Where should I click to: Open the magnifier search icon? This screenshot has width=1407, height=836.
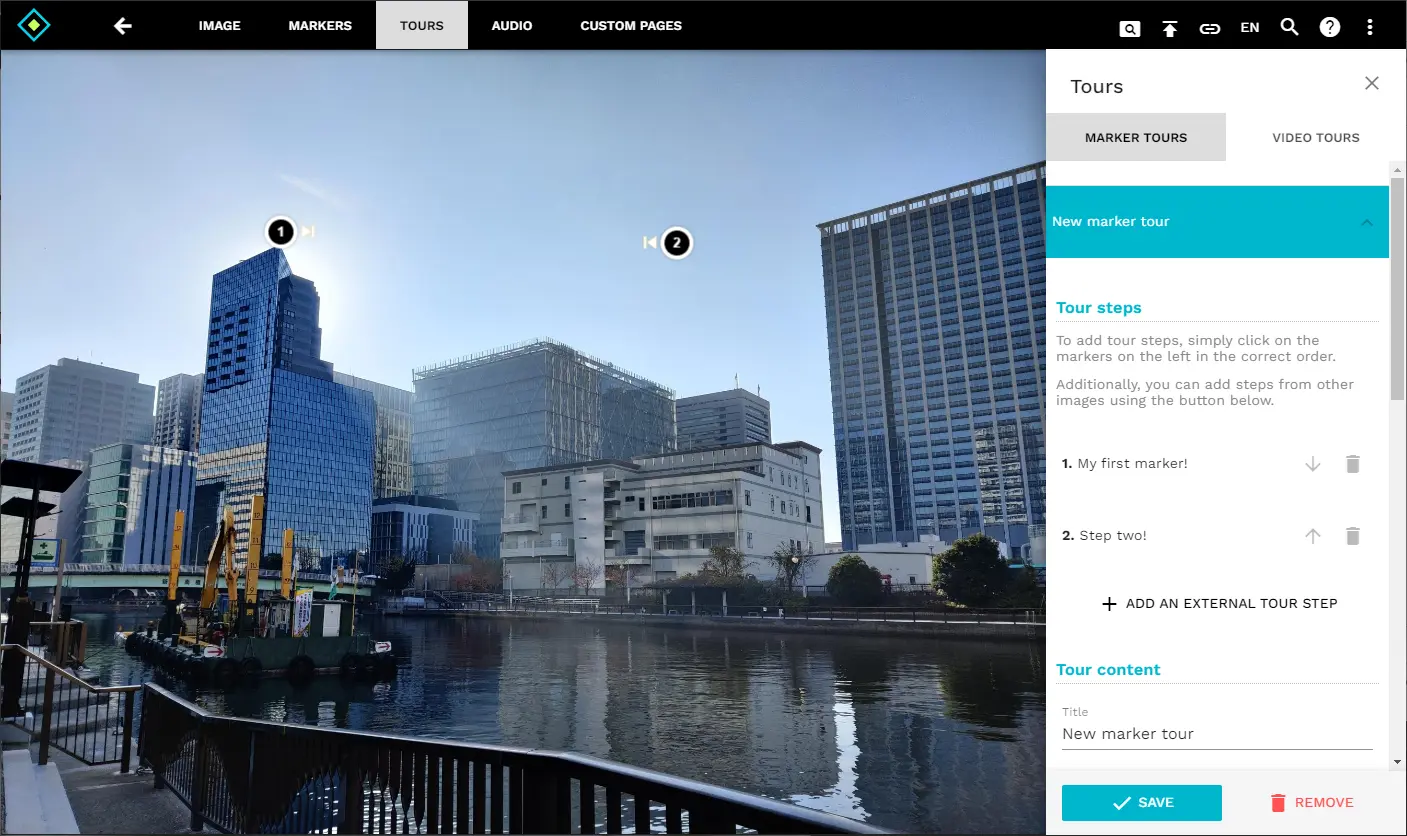coord(1290,27)
